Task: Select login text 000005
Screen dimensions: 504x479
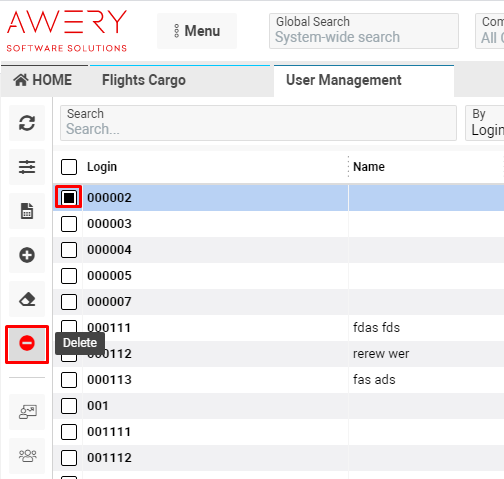Action: coord(109,276)
